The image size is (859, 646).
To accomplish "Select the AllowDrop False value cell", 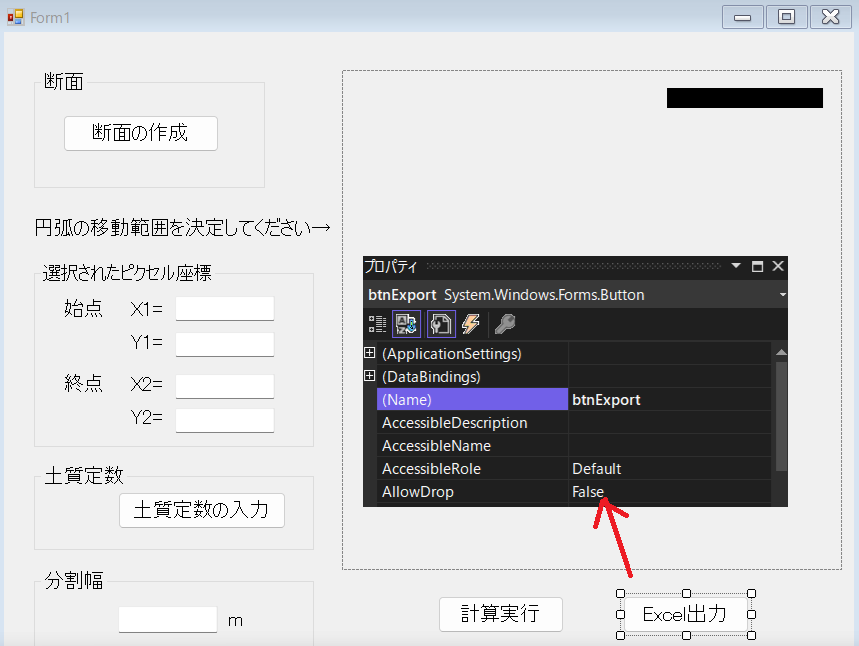I will [668, 492].
